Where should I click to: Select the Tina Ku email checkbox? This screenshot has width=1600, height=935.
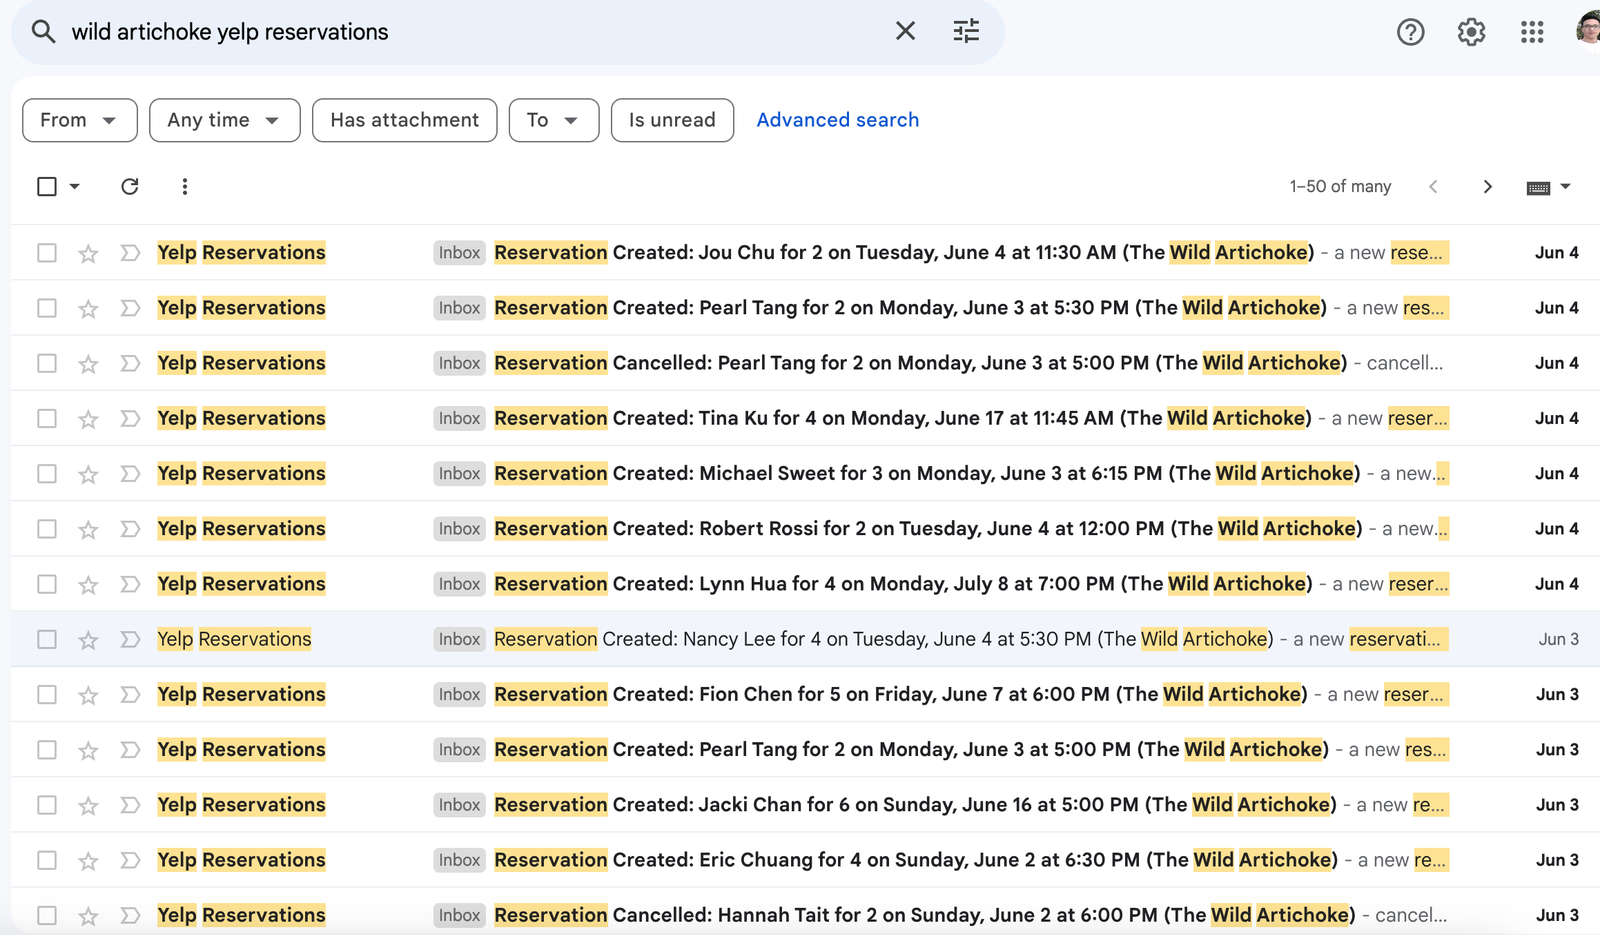47,418
